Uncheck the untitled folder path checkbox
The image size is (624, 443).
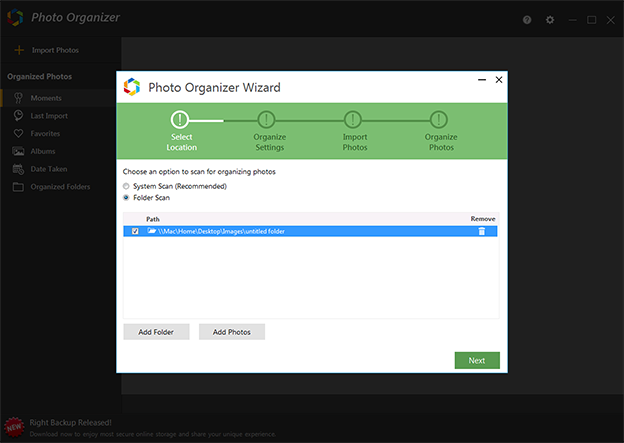(x=135, y=231)
